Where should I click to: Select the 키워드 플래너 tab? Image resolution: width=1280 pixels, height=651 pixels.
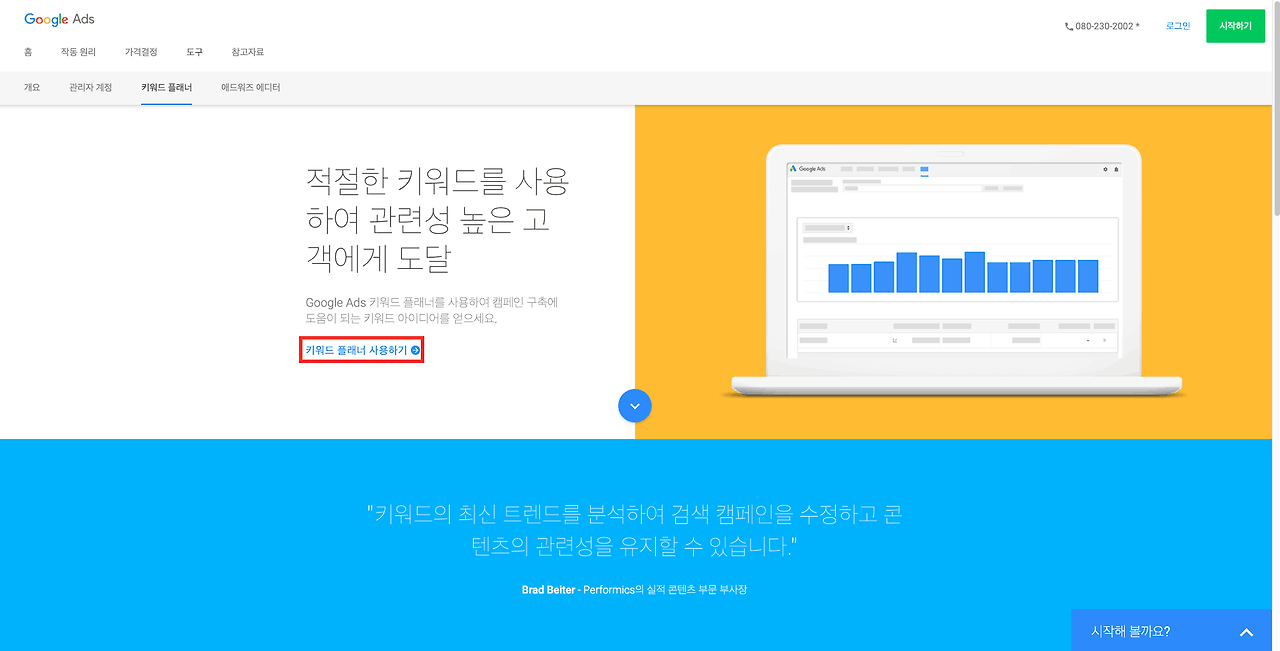tap(166, 87)
